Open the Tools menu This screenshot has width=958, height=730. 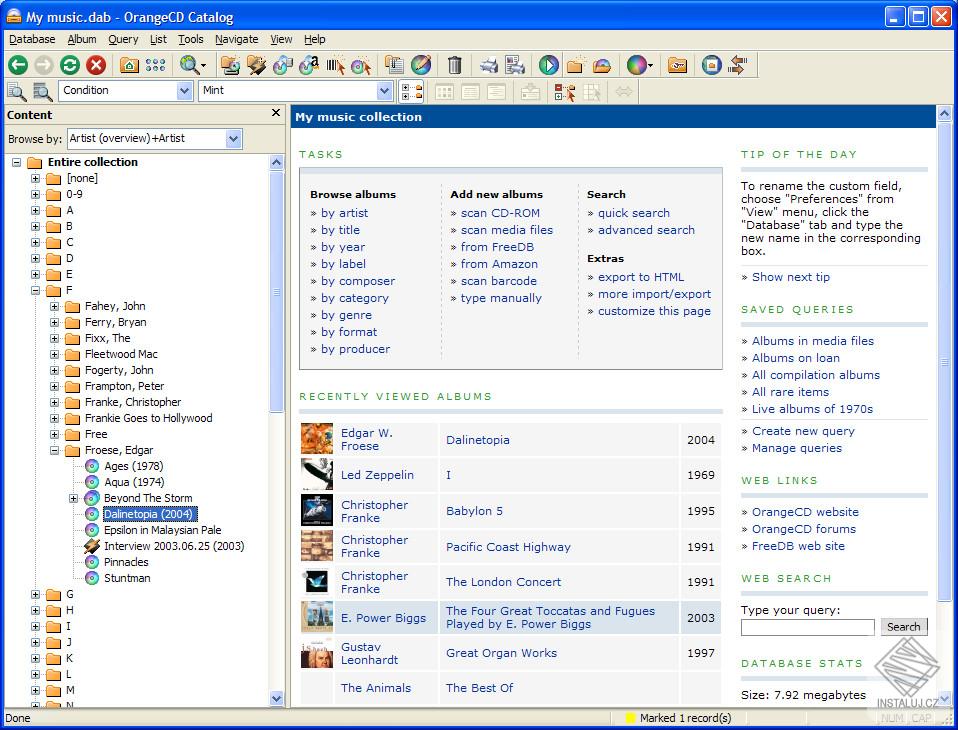(190, 39)
